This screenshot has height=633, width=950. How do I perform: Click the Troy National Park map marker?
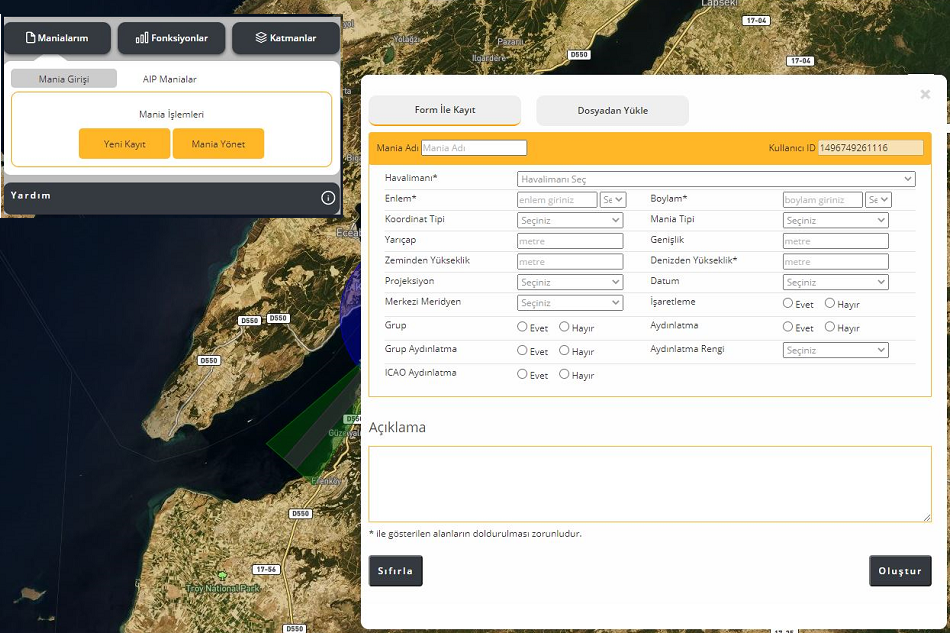click(x=222, y=576)
